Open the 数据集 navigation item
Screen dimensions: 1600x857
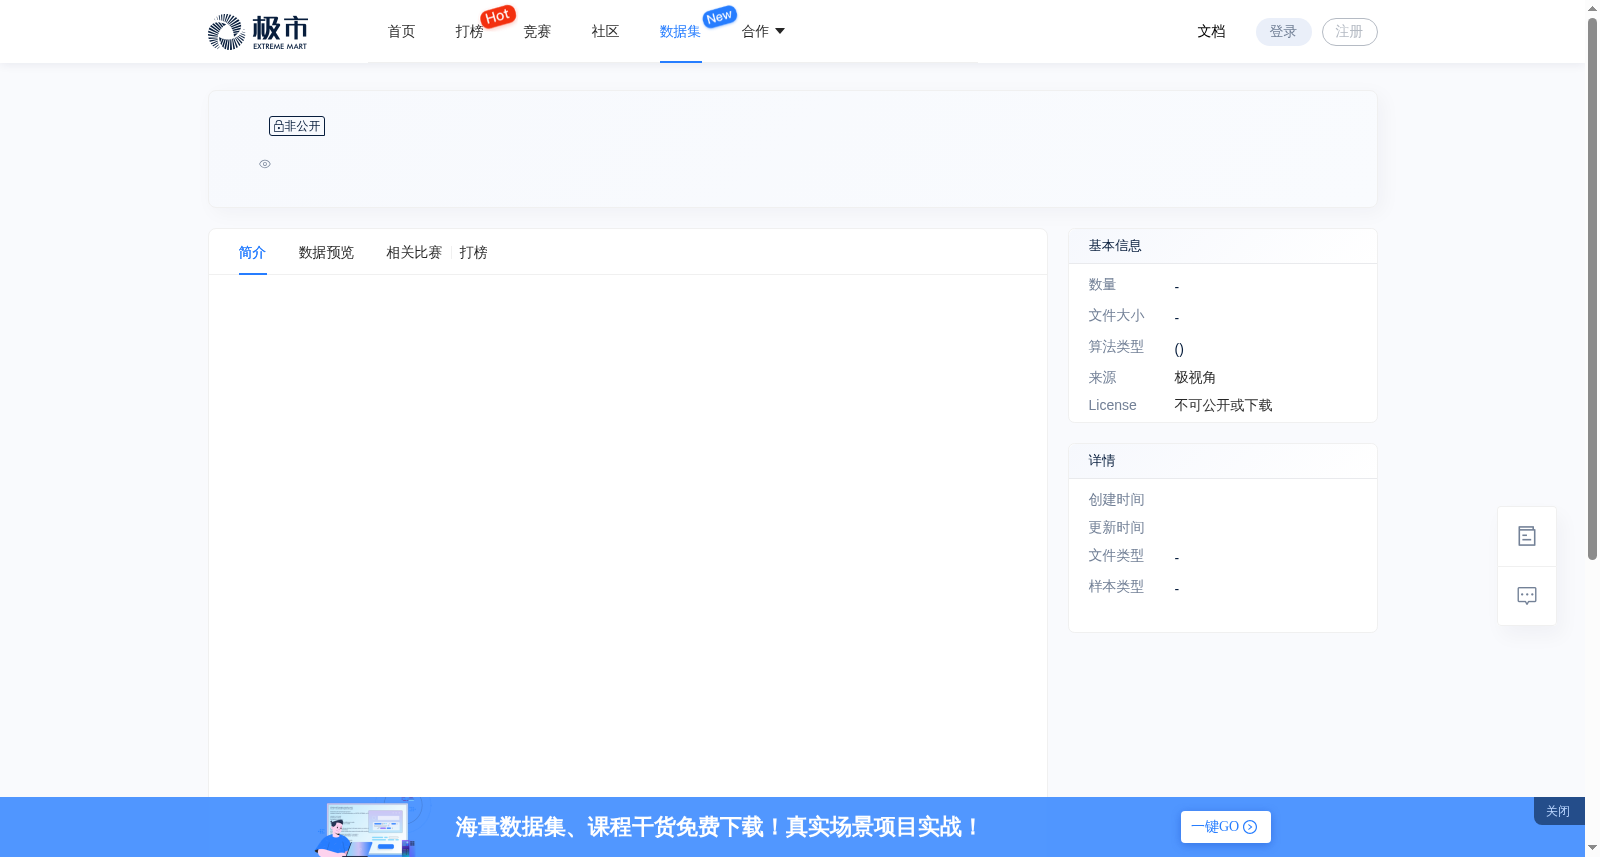pos(680,32)
